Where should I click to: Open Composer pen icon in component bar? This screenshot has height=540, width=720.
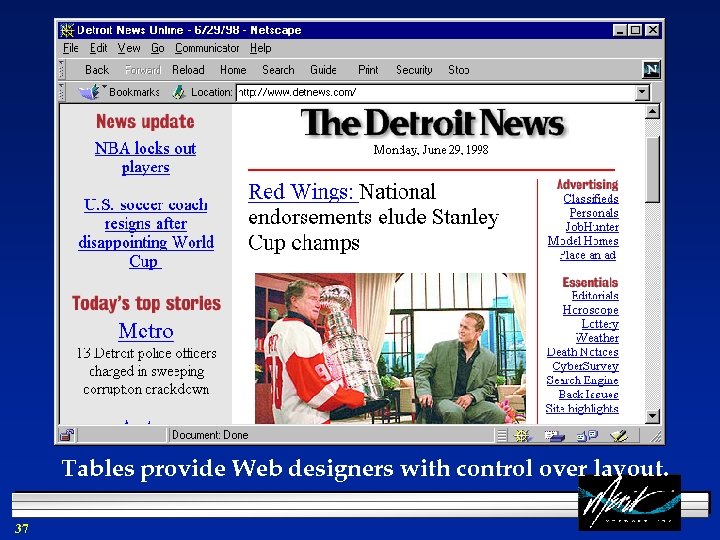(619, 435)
